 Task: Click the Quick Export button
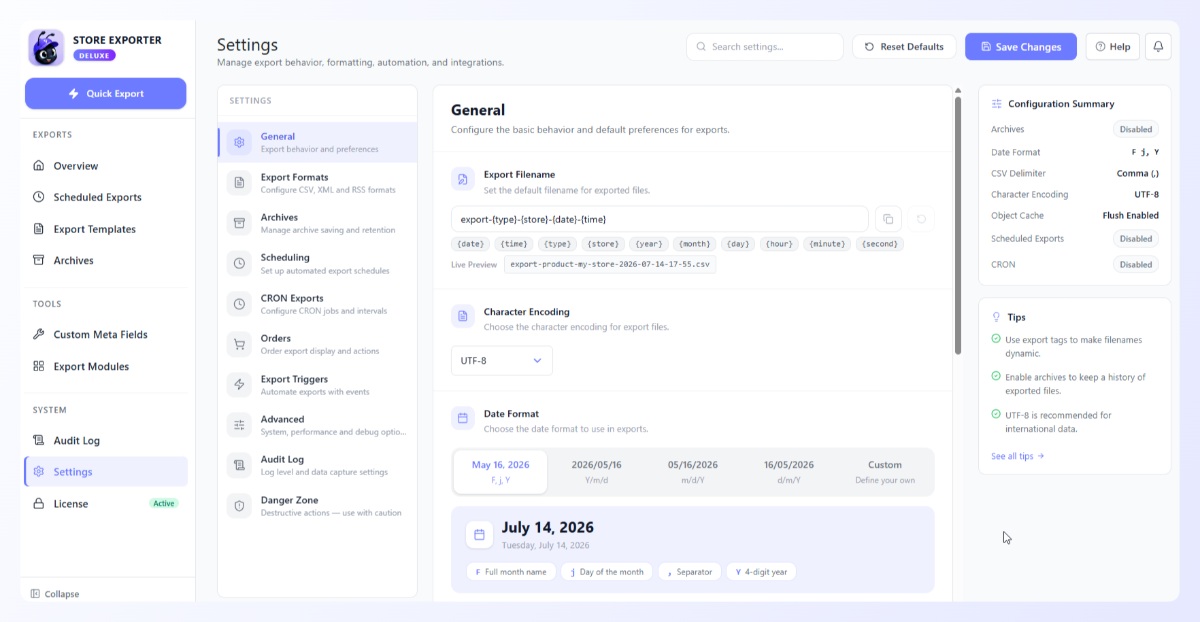click(105, 93)
